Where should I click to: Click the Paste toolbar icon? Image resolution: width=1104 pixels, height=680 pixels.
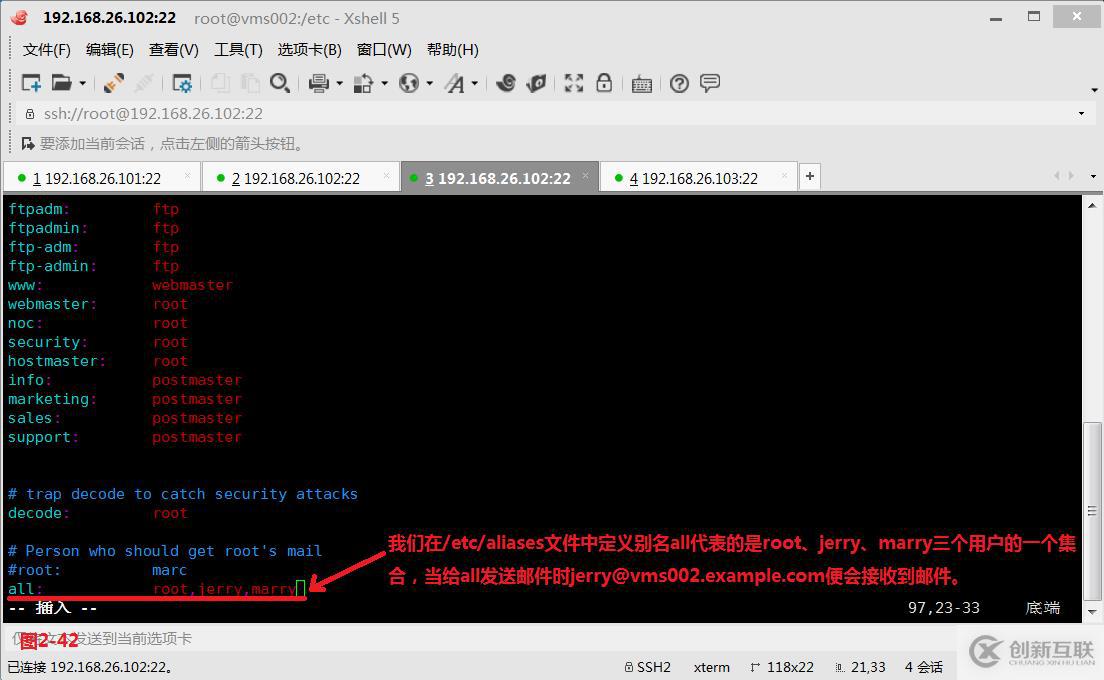[250, 84]
